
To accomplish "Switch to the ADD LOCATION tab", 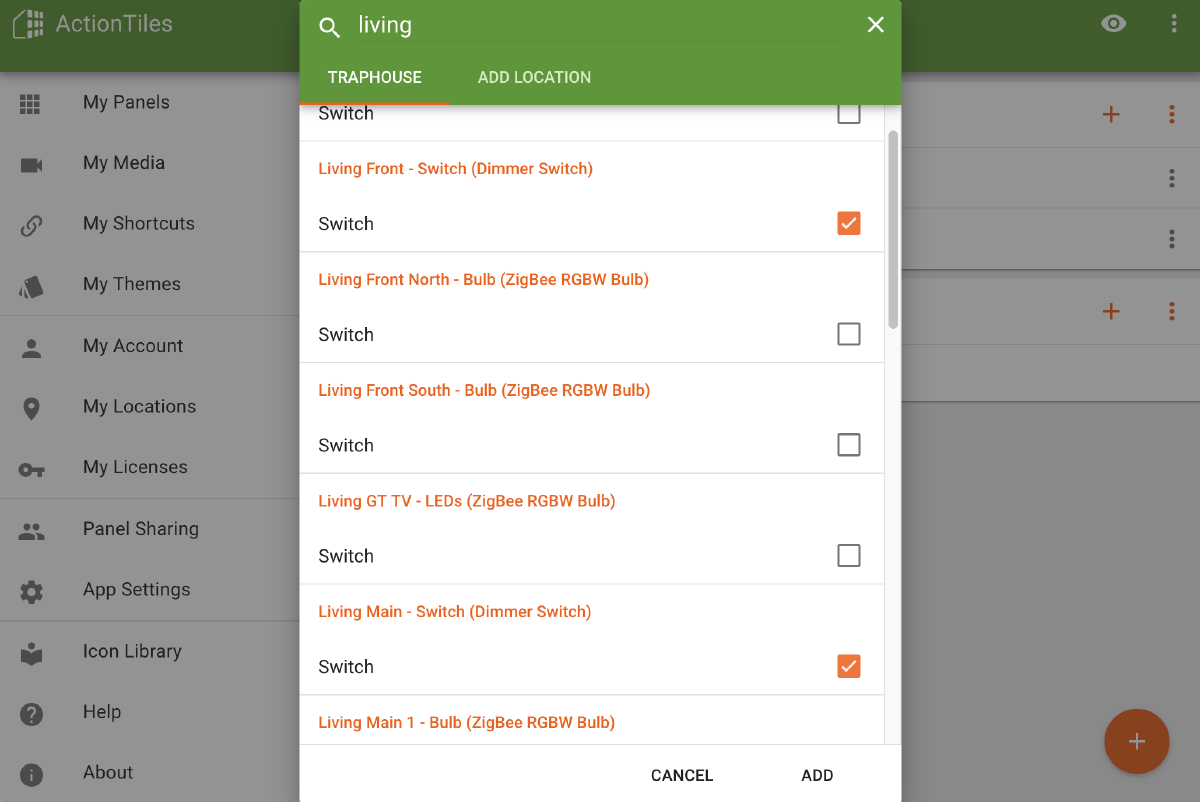I will point(534,78).
